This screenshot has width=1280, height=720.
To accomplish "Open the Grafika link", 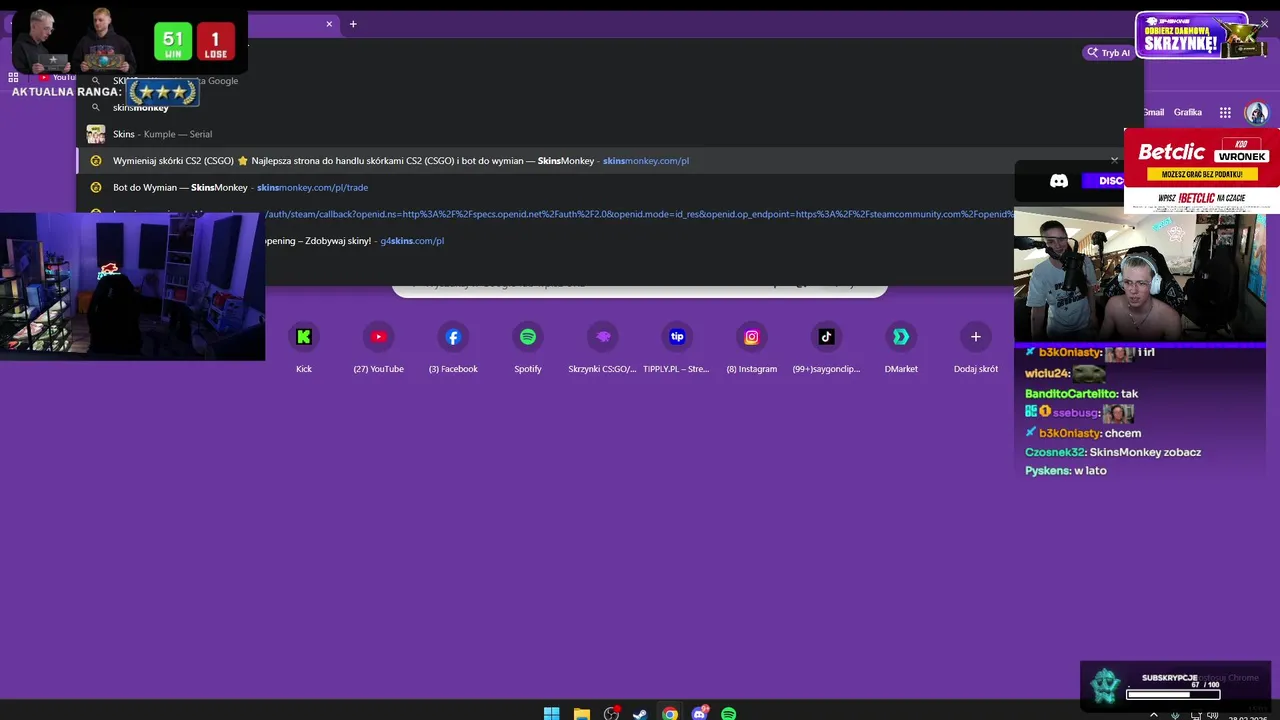I will pyautogui.click(x=1188, y=112).
